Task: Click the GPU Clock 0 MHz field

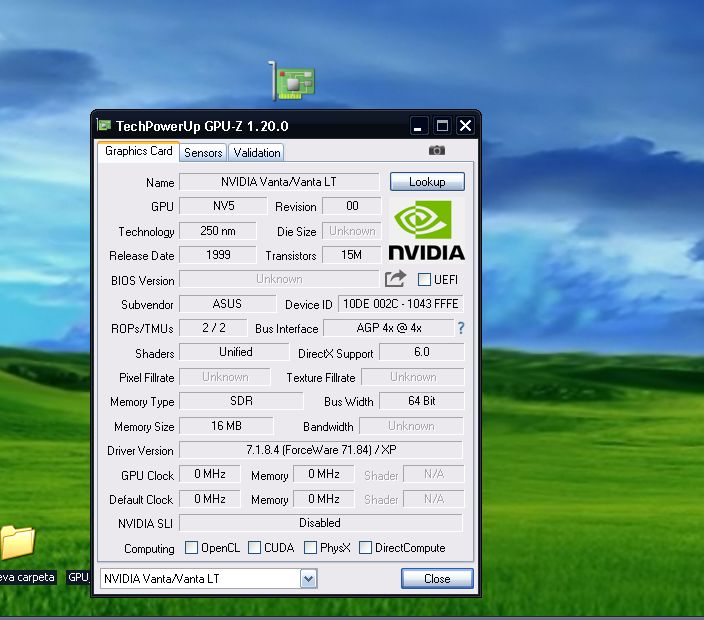Action: pos(210,474)
